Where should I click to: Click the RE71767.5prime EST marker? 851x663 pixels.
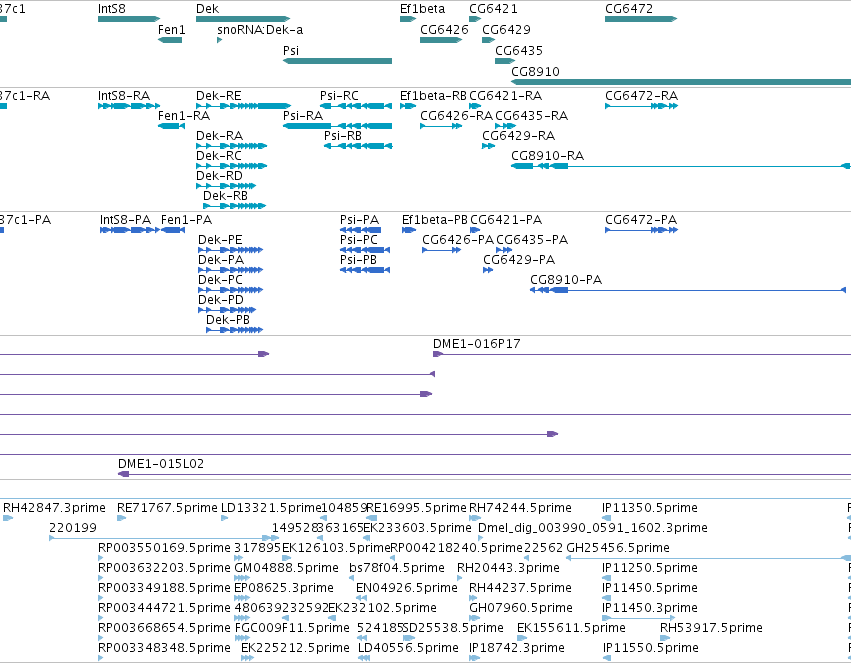tap(122, 518)
